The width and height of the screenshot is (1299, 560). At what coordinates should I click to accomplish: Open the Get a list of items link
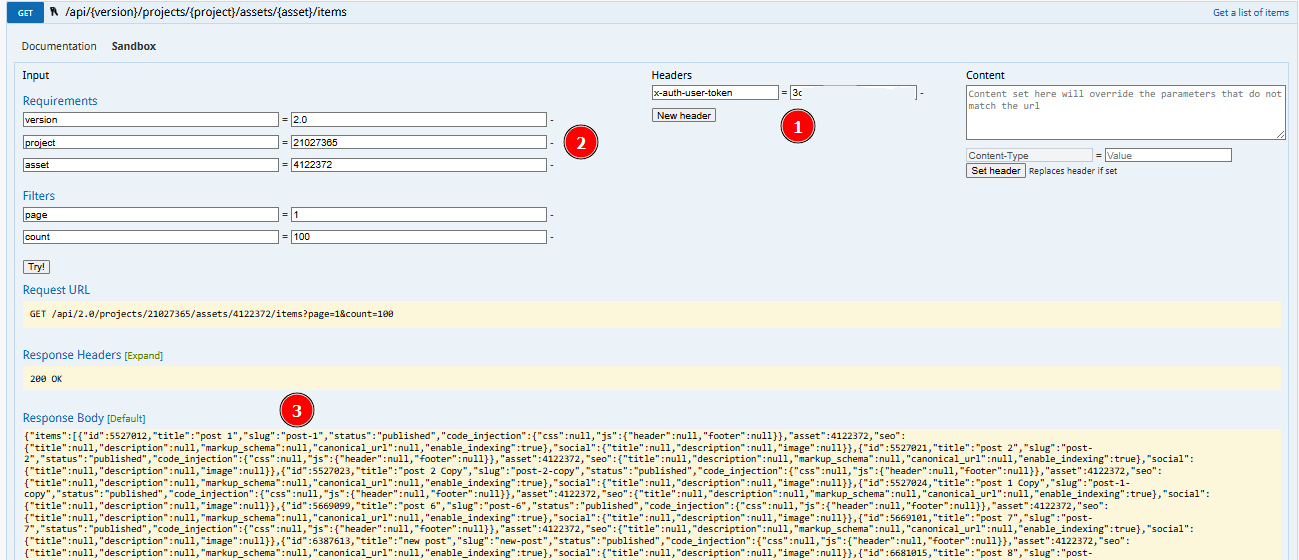click(x=1251, y=13)
